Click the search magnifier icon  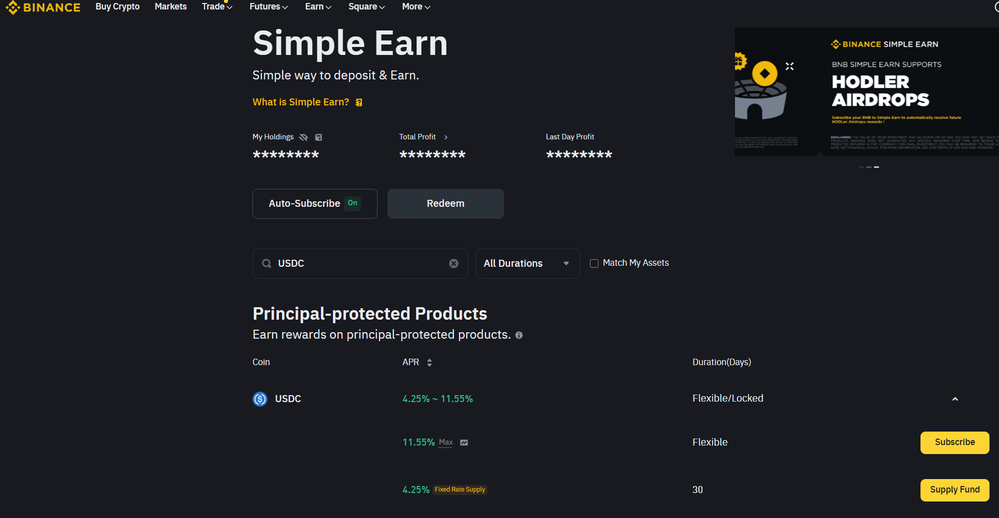click(x=266, y=264)
